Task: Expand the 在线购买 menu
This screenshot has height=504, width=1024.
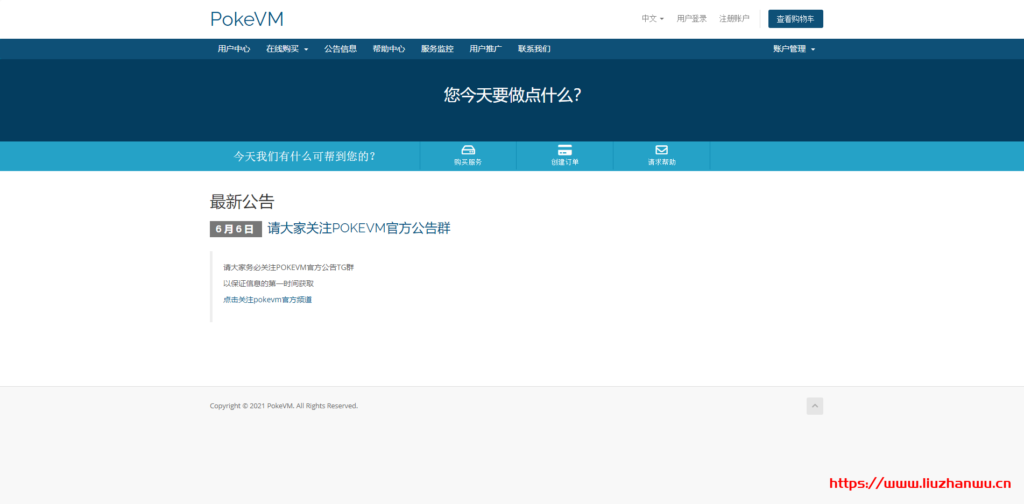Action: tap(287, 49)
